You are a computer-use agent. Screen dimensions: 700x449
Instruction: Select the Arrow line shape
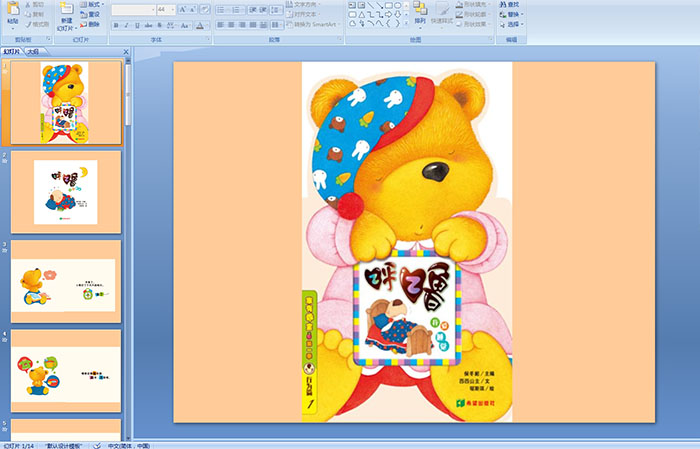coord(379,5)
